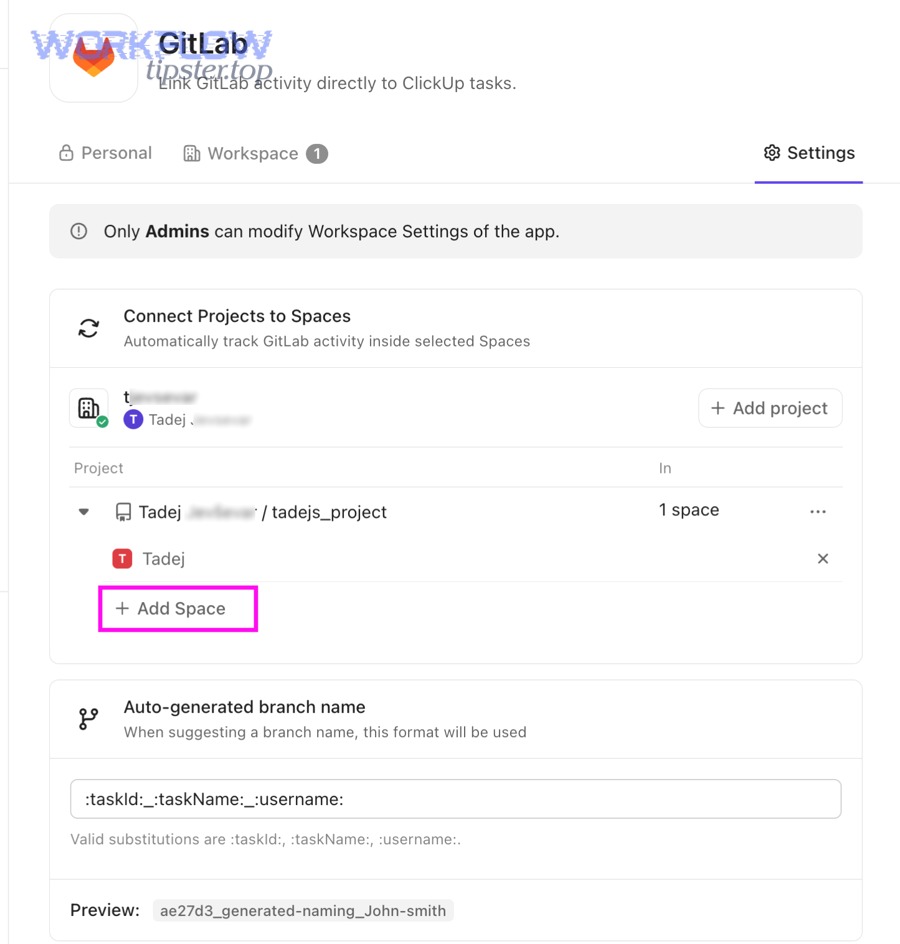This screenshot has width=900, height=944.
Task: Remove the Tadej space with the × button
Action: 822,558
